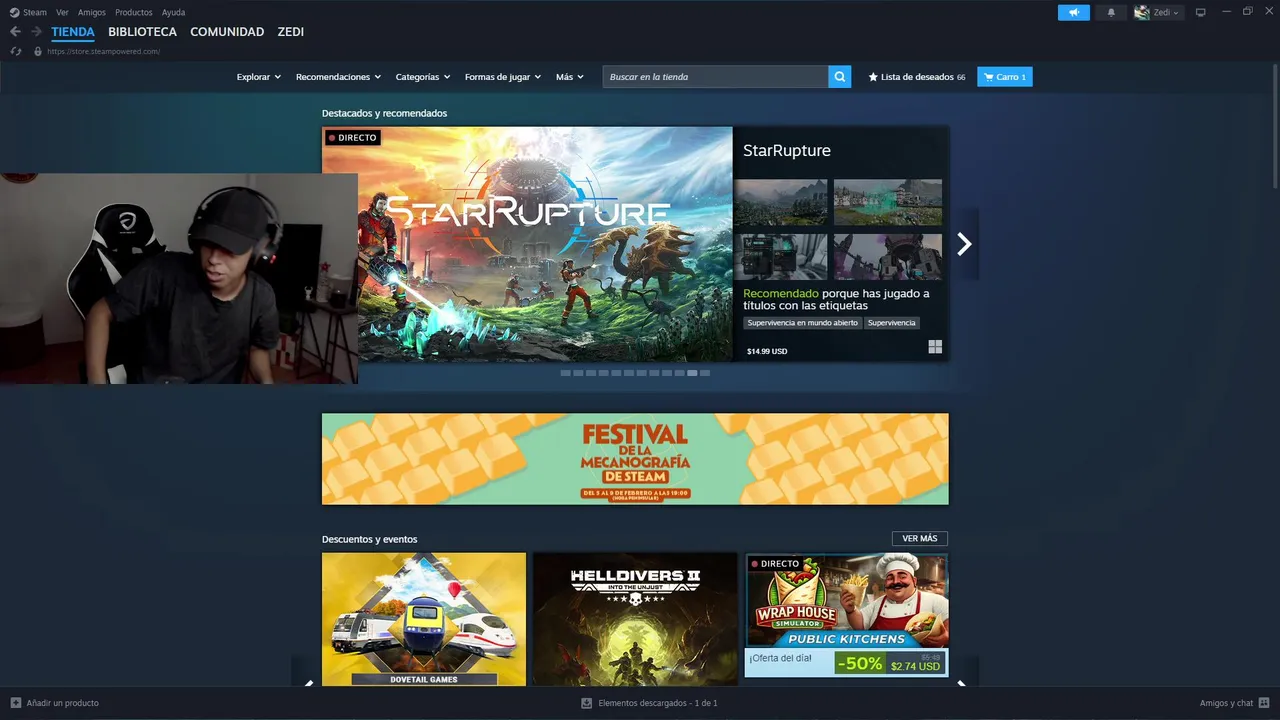The width and height of the screenshot is (1280, 720).
Task: Expand the Explorar dropdown
Action: [259, 77]
